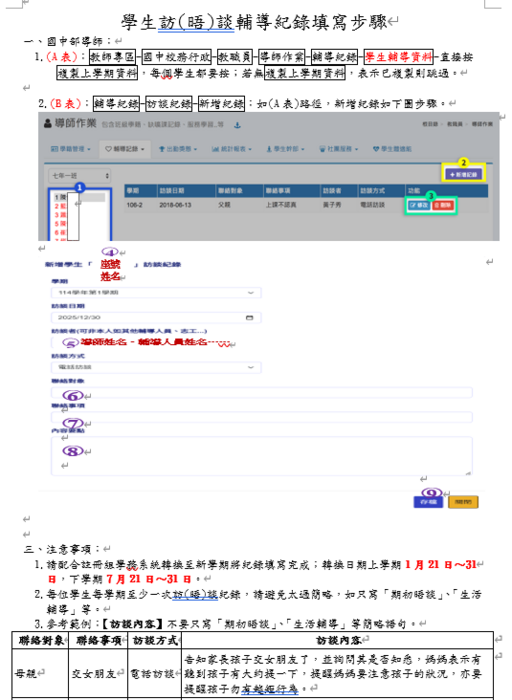Viewport: 512px width, 700px height.
Task: Open the 社團服務 menu tab
Action: tap(339, 149)
